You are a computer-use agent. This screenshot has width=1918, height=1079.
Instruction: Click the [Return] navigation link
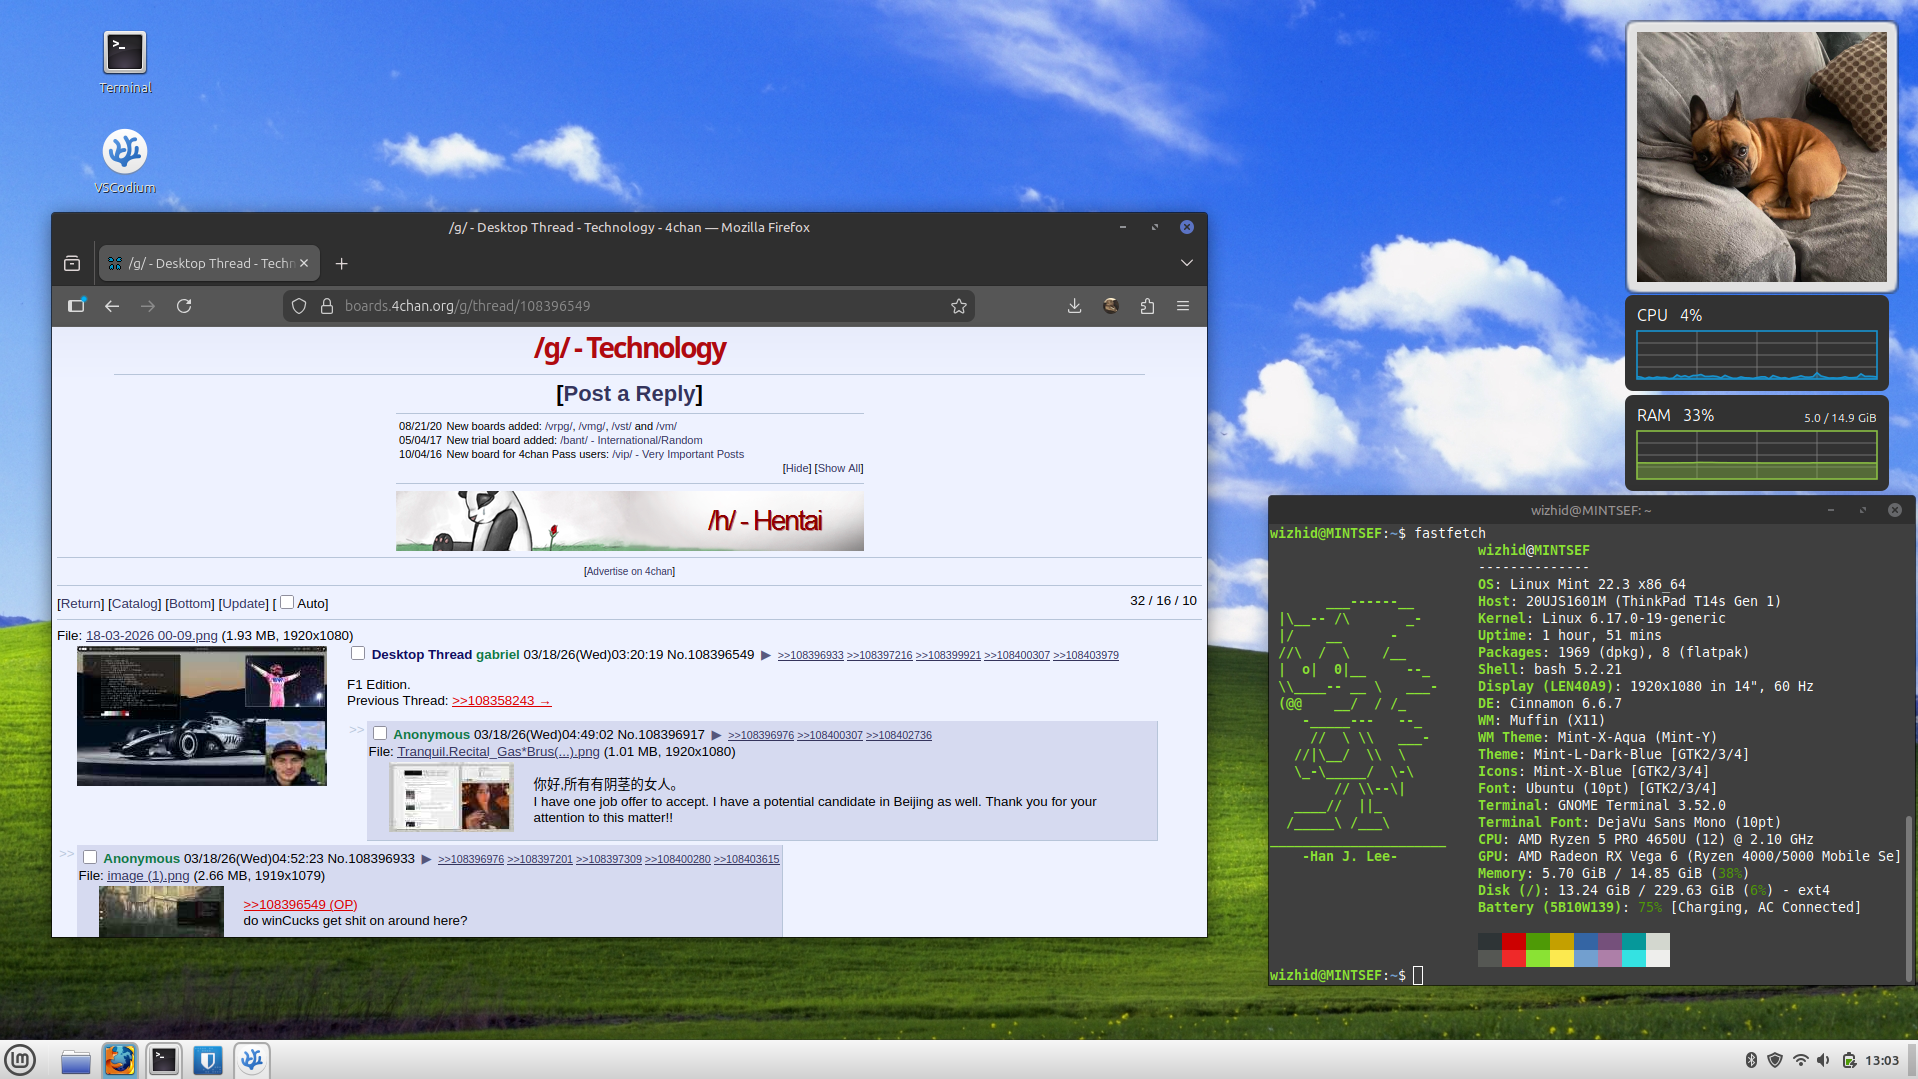click(81, 604)
